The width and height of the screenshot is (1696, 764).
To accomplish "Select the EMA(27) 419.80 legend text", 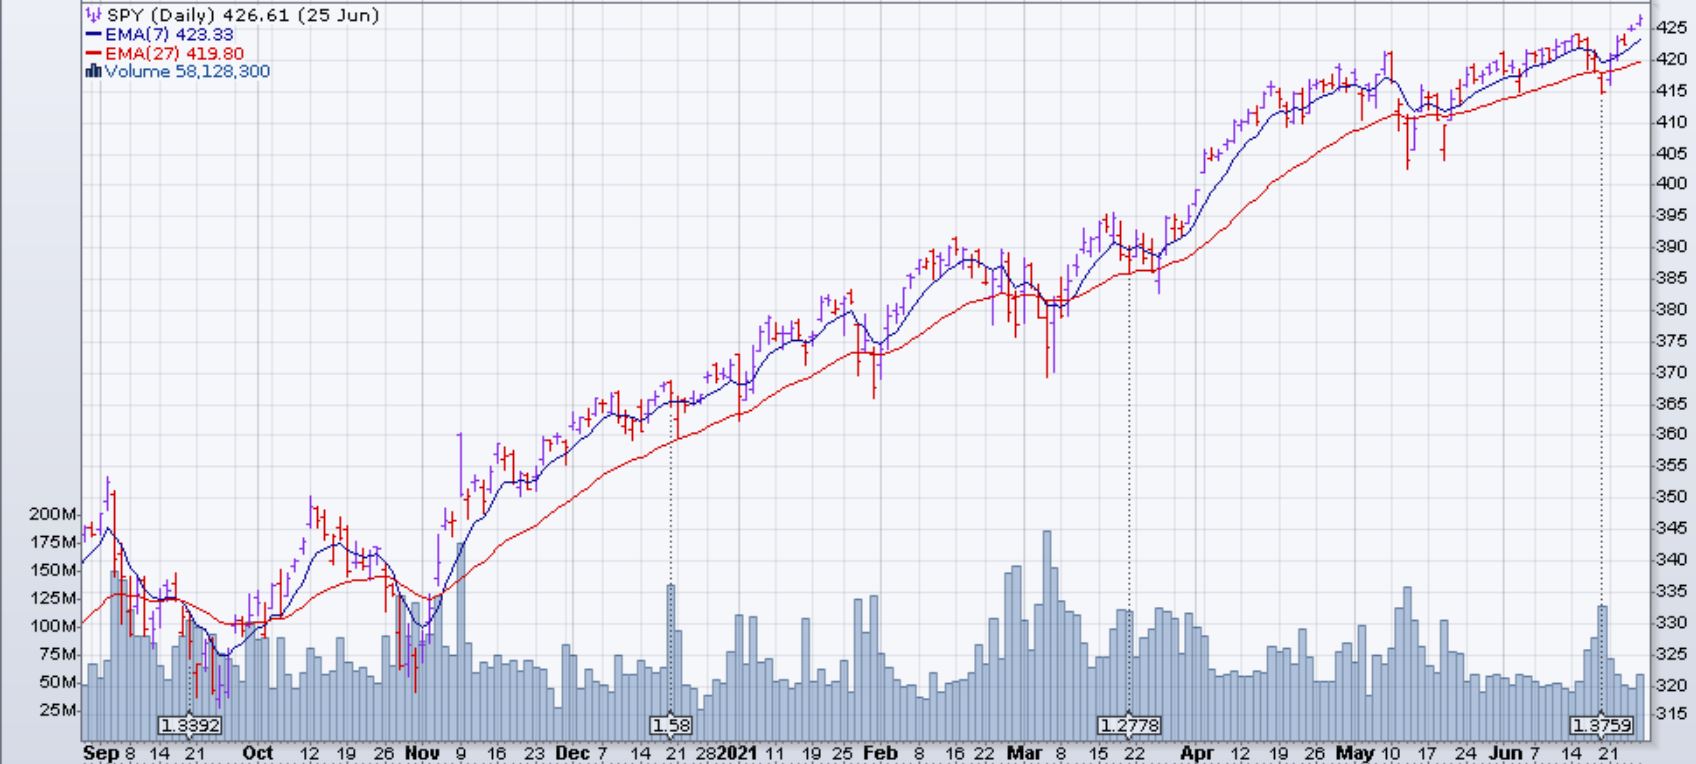I will (174, 54).
